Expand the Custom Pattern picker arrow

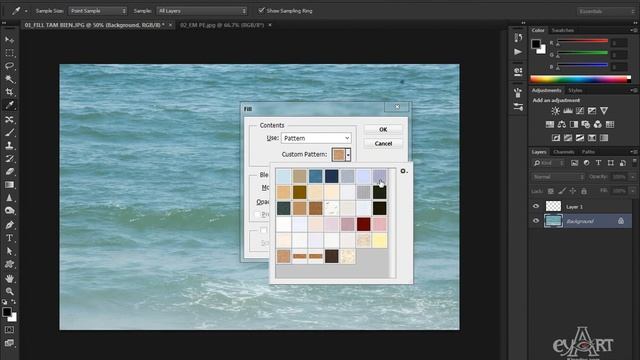pos(348,155)
